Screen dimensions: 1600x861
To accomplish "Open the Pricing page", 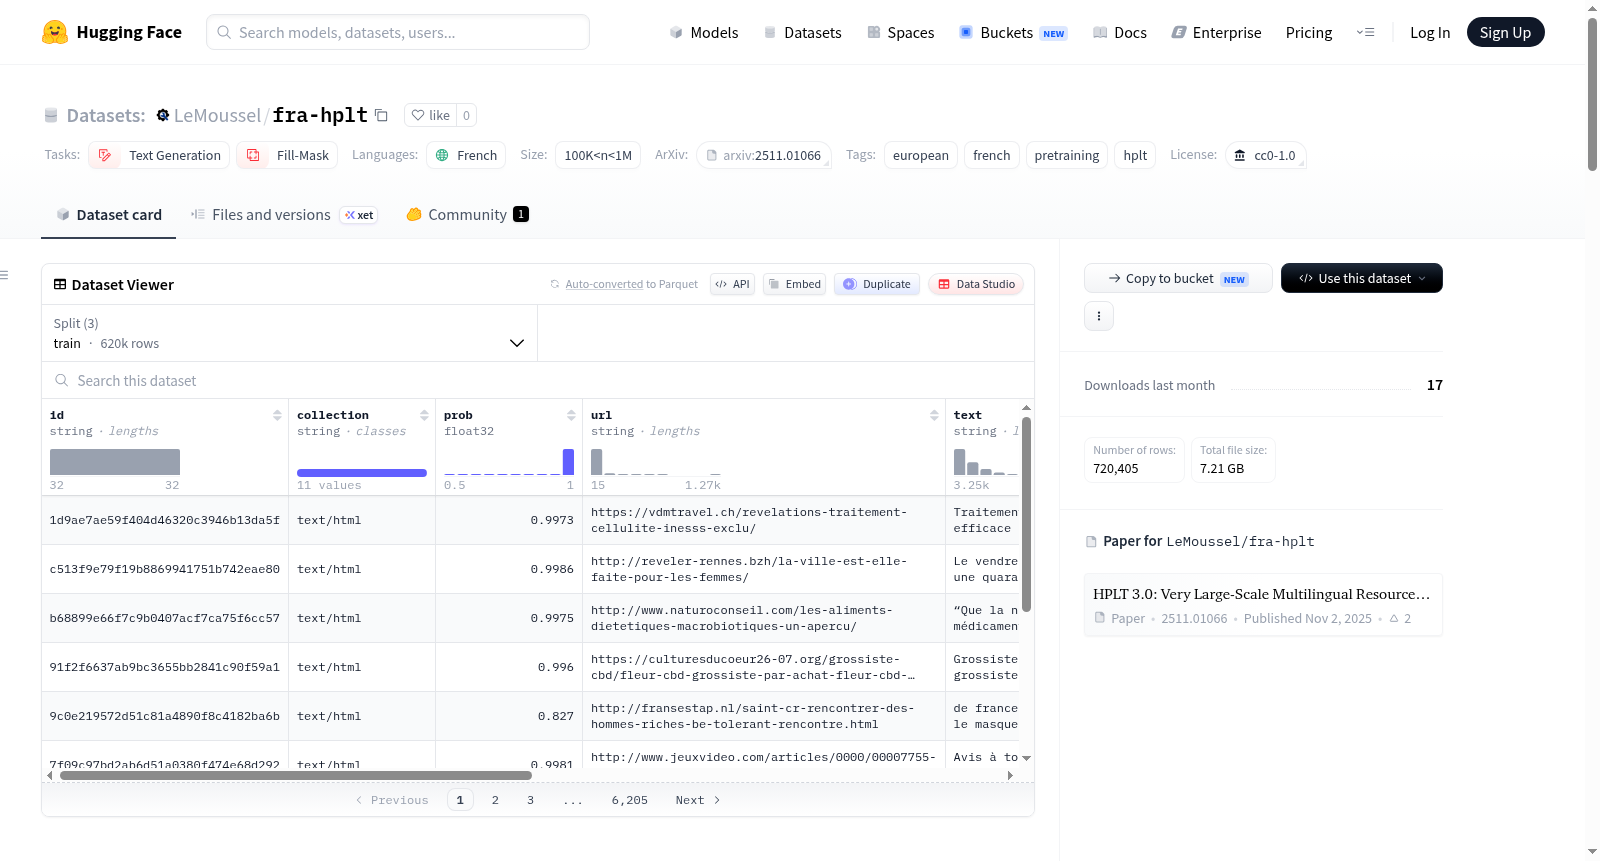I will click(x=1309, y=32).
